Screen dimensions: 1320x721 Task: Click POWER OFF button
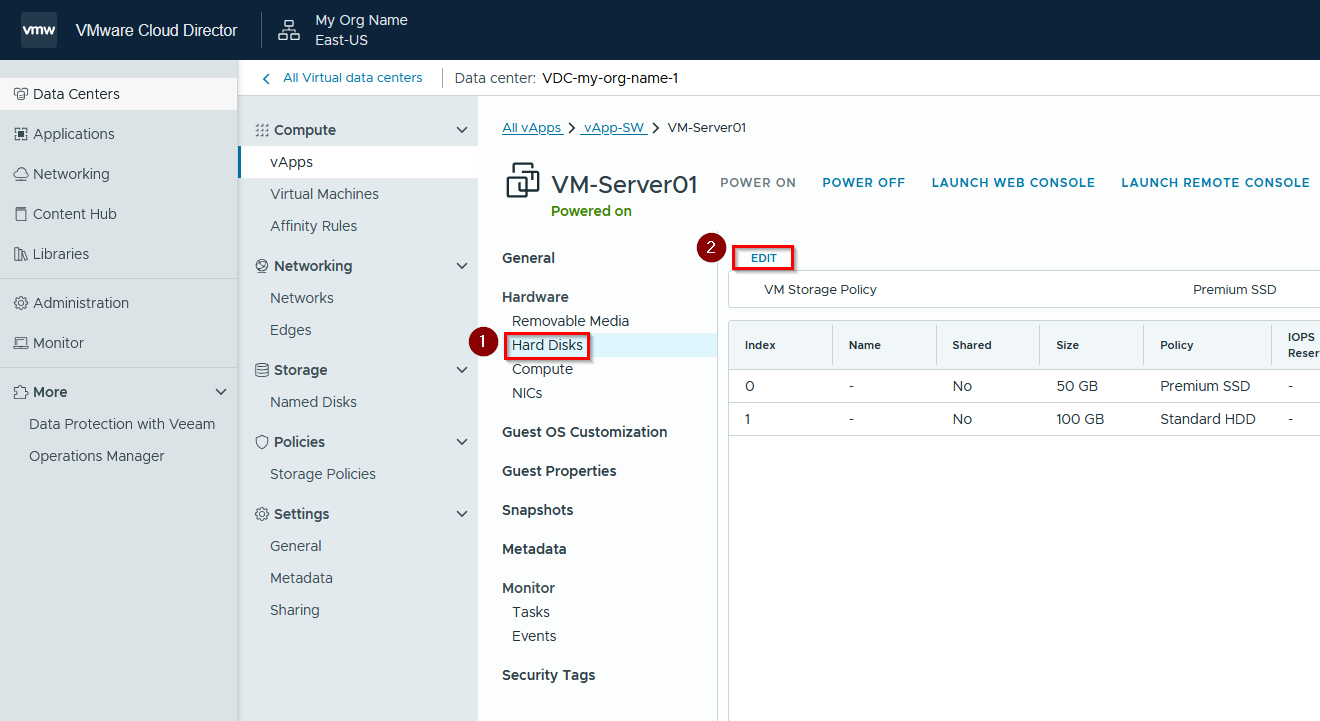coord(863,183)
